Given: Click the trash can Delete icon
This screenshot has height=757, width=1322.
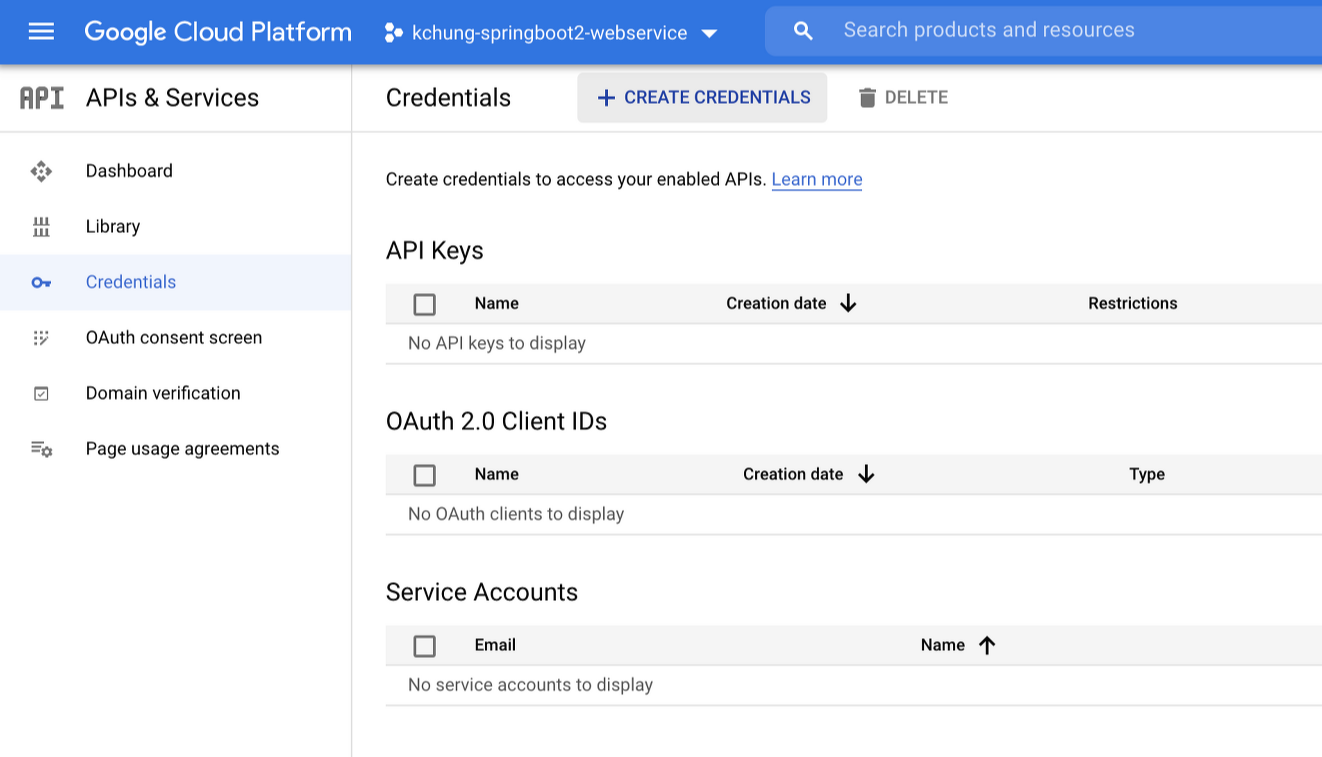Looking at the screenshot, I should pos(867,97).
